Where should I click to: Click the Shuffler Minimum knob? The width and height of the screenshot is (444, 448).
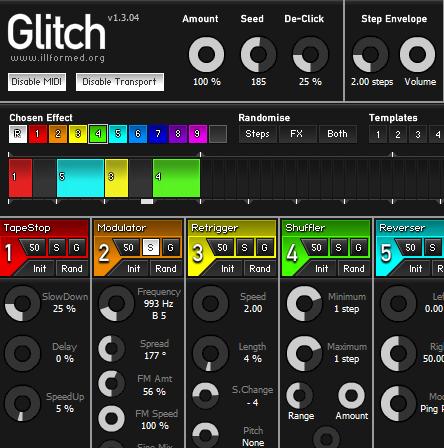(x=304, y=303)
